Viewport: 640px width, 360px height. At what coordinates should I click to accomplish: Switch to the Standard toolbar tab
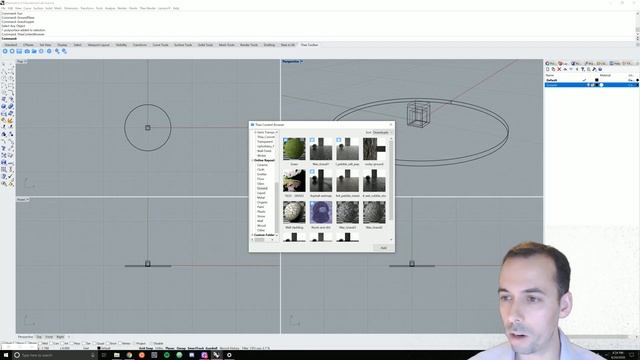pos(11,45)
